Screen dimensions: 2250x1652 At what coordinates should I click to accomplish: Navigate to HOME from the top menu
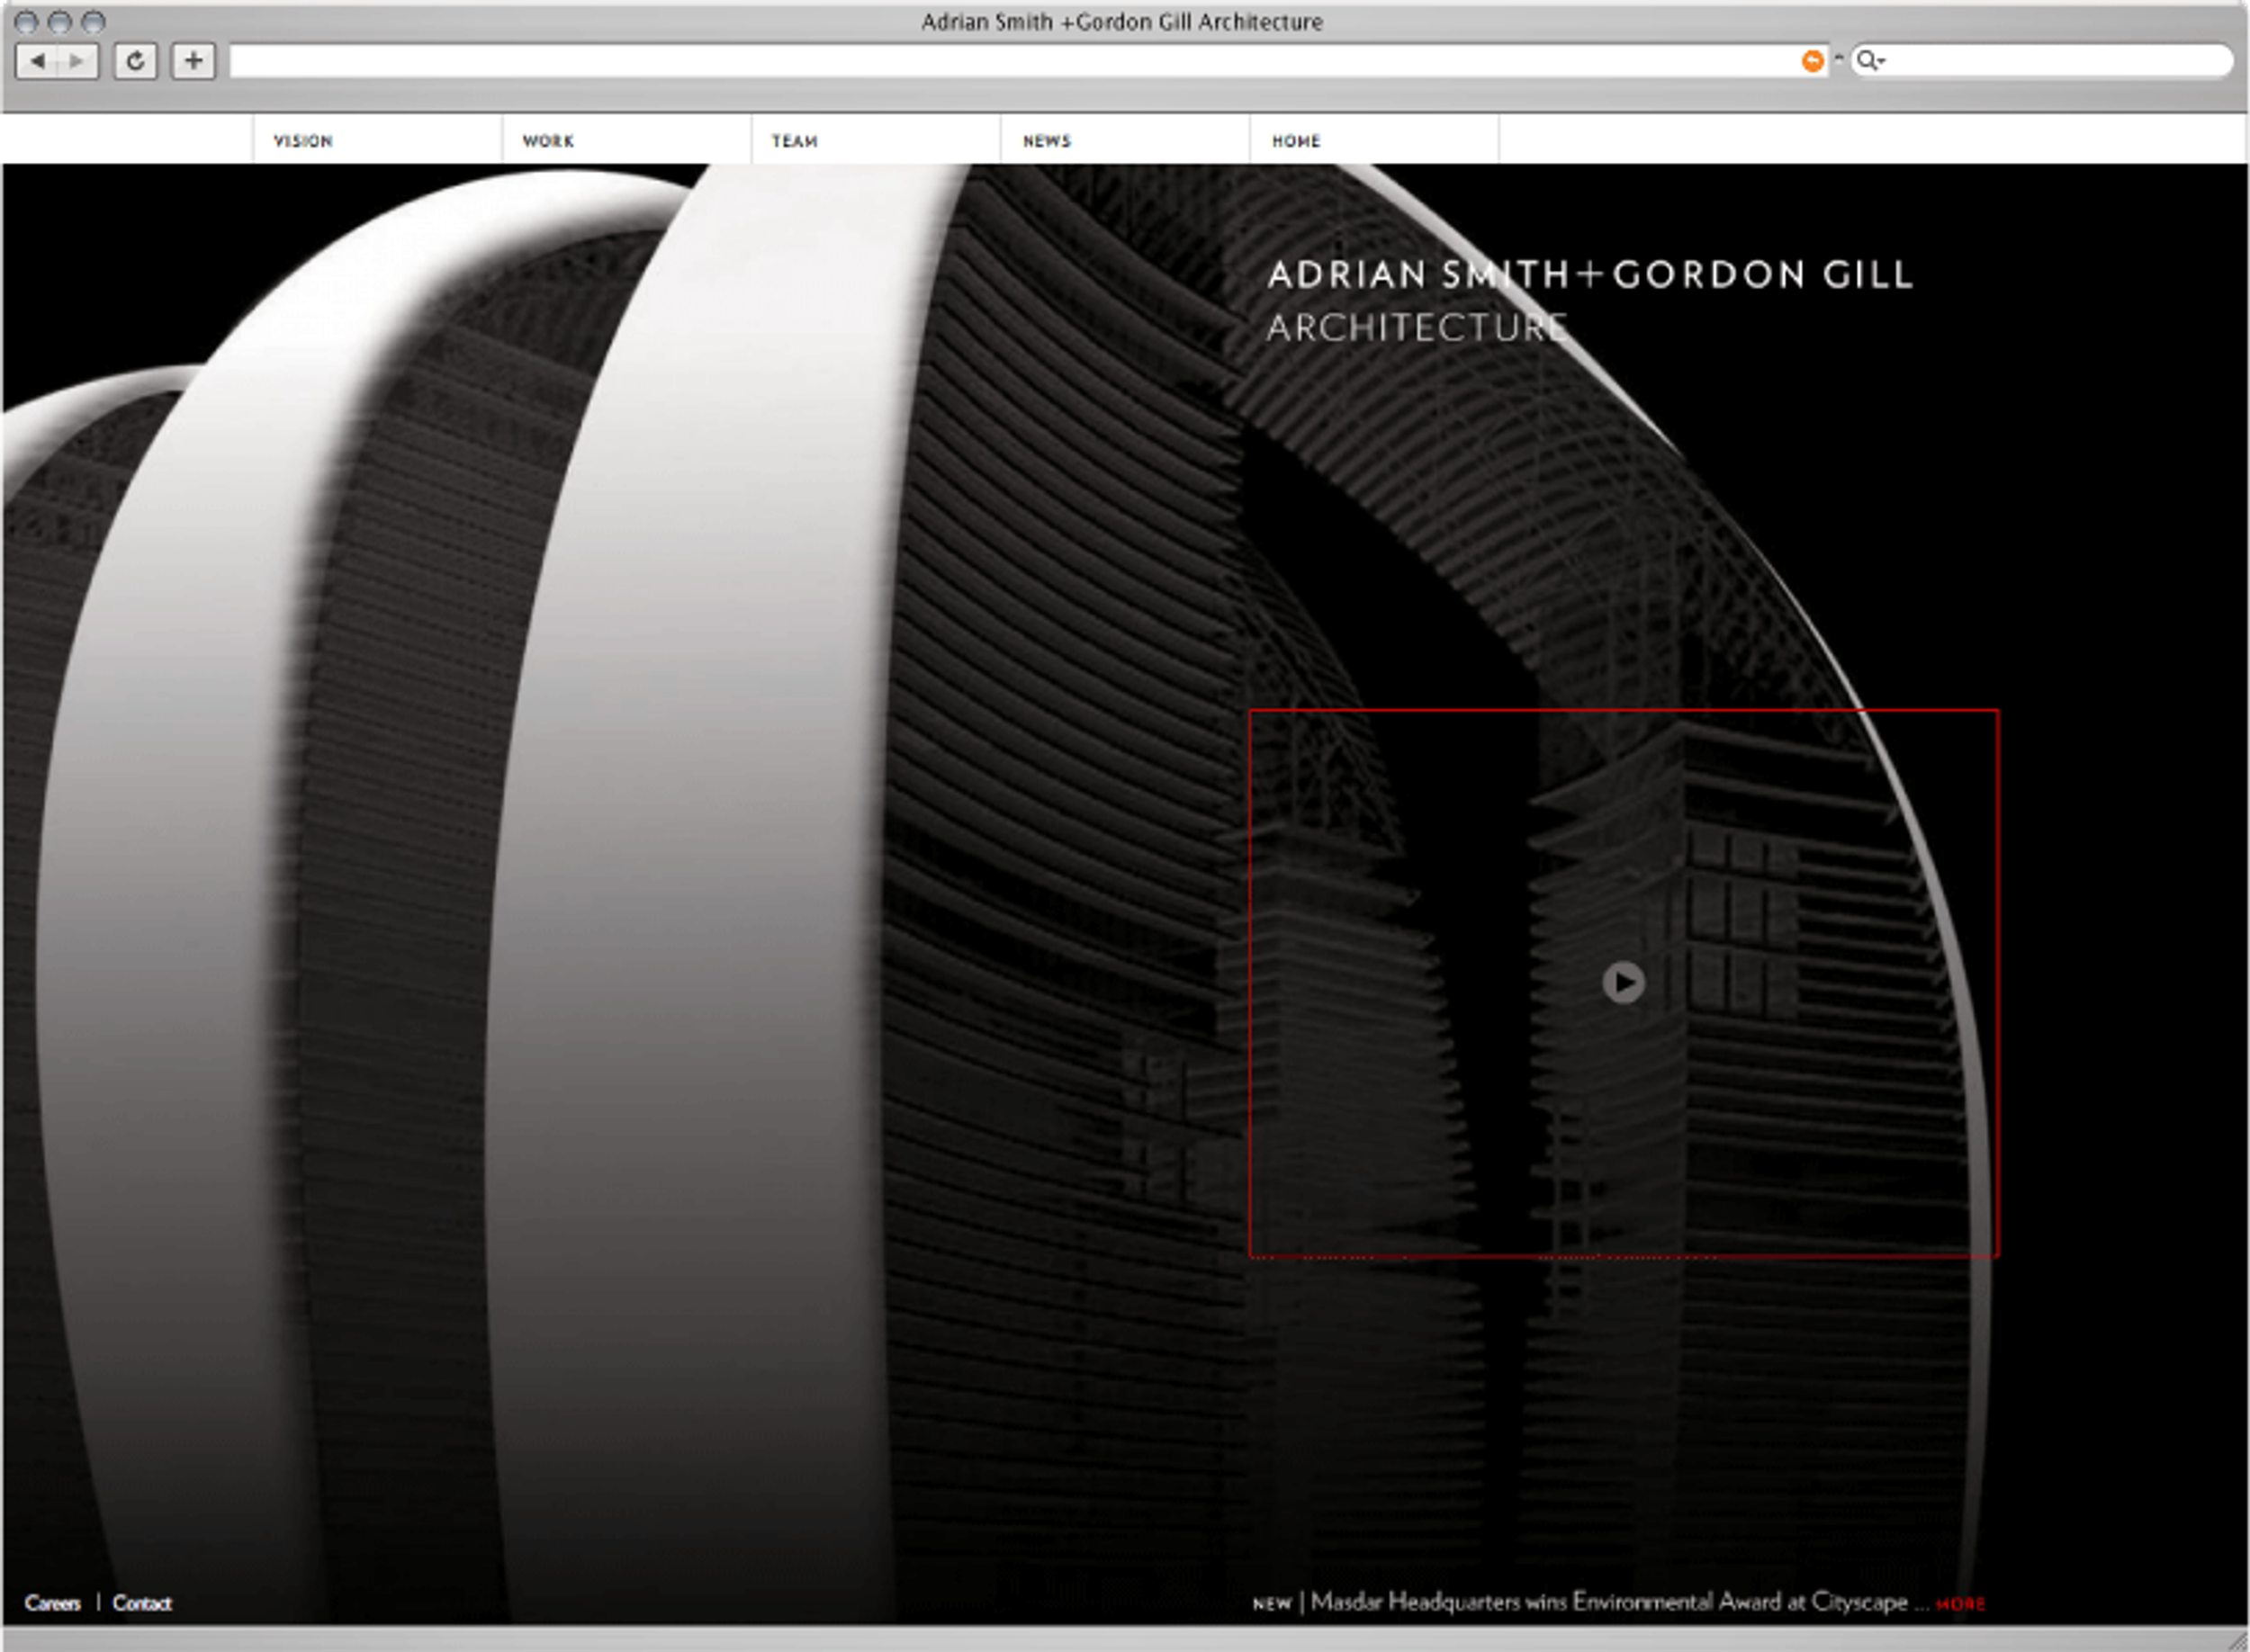[1296, 141]
